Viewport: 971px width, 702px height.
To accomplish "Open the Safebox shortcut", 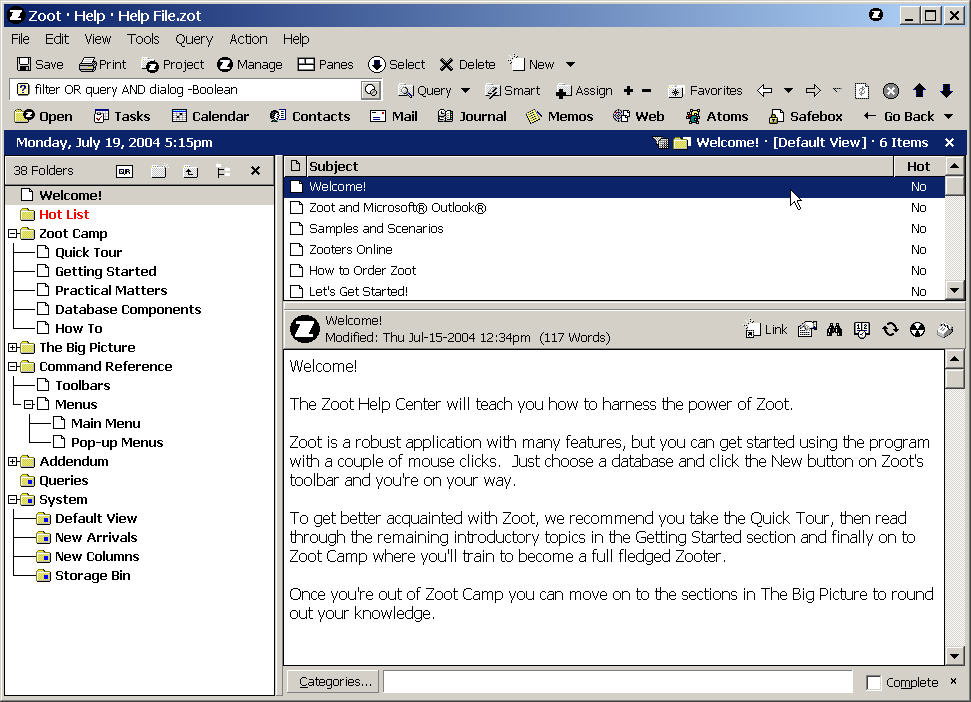I will click(805, 116).
